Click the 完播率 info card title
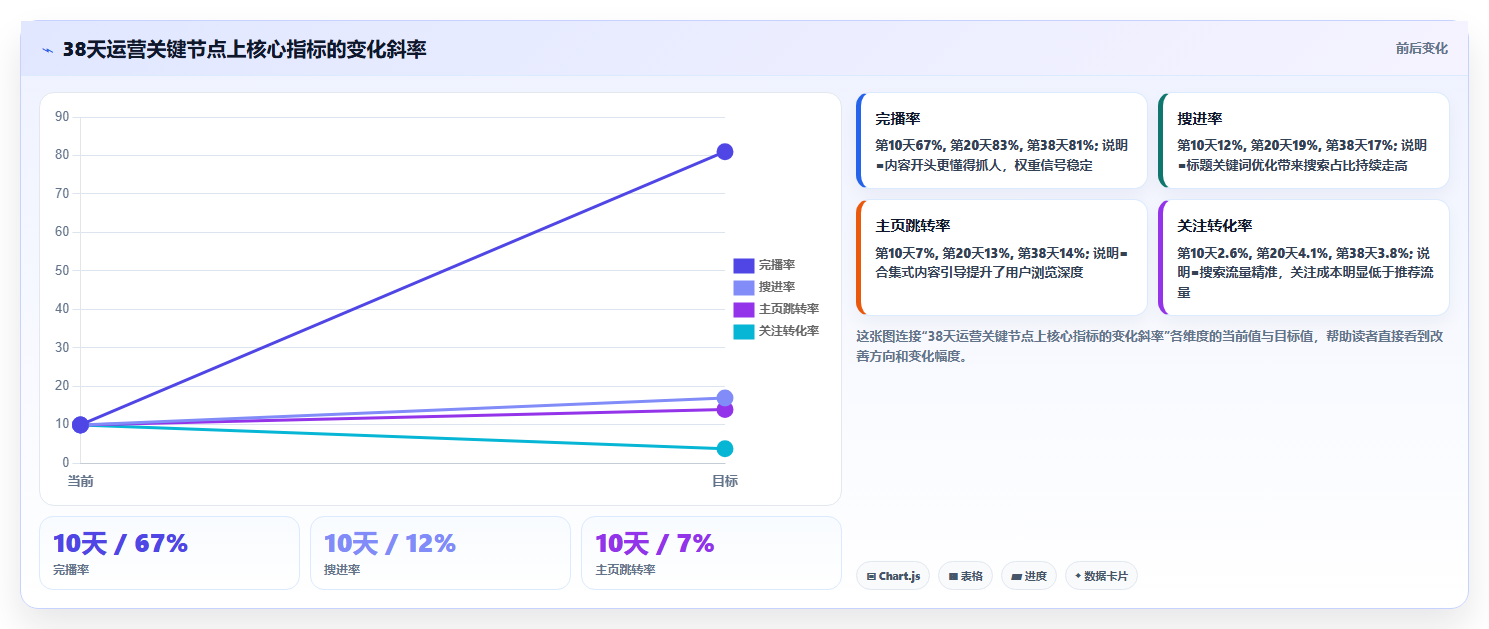 [x=897, y=119]
